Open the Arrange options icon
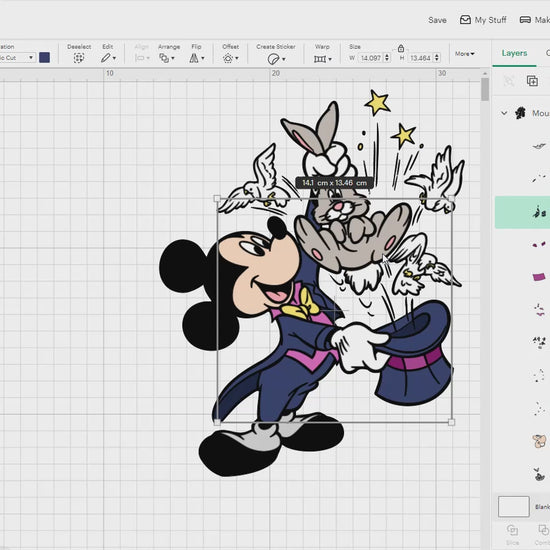This screenshot has height=550, width=550. click(x=164, y=58)
